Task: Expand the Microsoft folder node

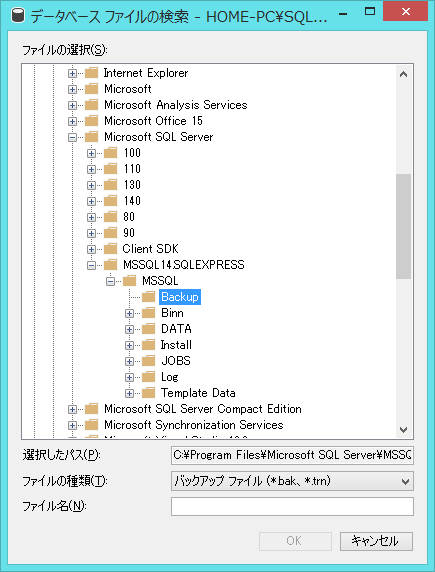Action: tap(72, 89)
